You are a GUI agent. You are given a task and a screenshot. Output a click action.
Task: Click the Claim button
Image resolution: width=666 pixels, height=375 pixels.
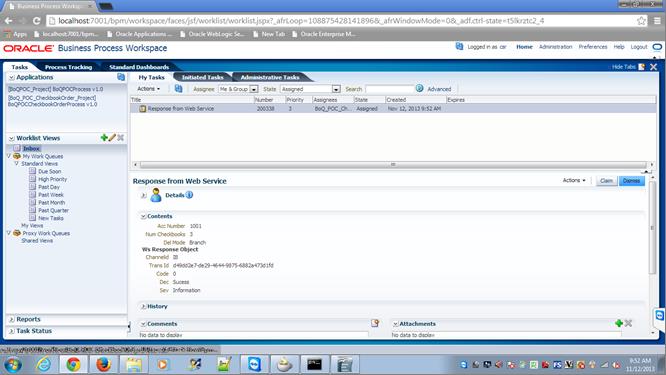tap(606, 181)
